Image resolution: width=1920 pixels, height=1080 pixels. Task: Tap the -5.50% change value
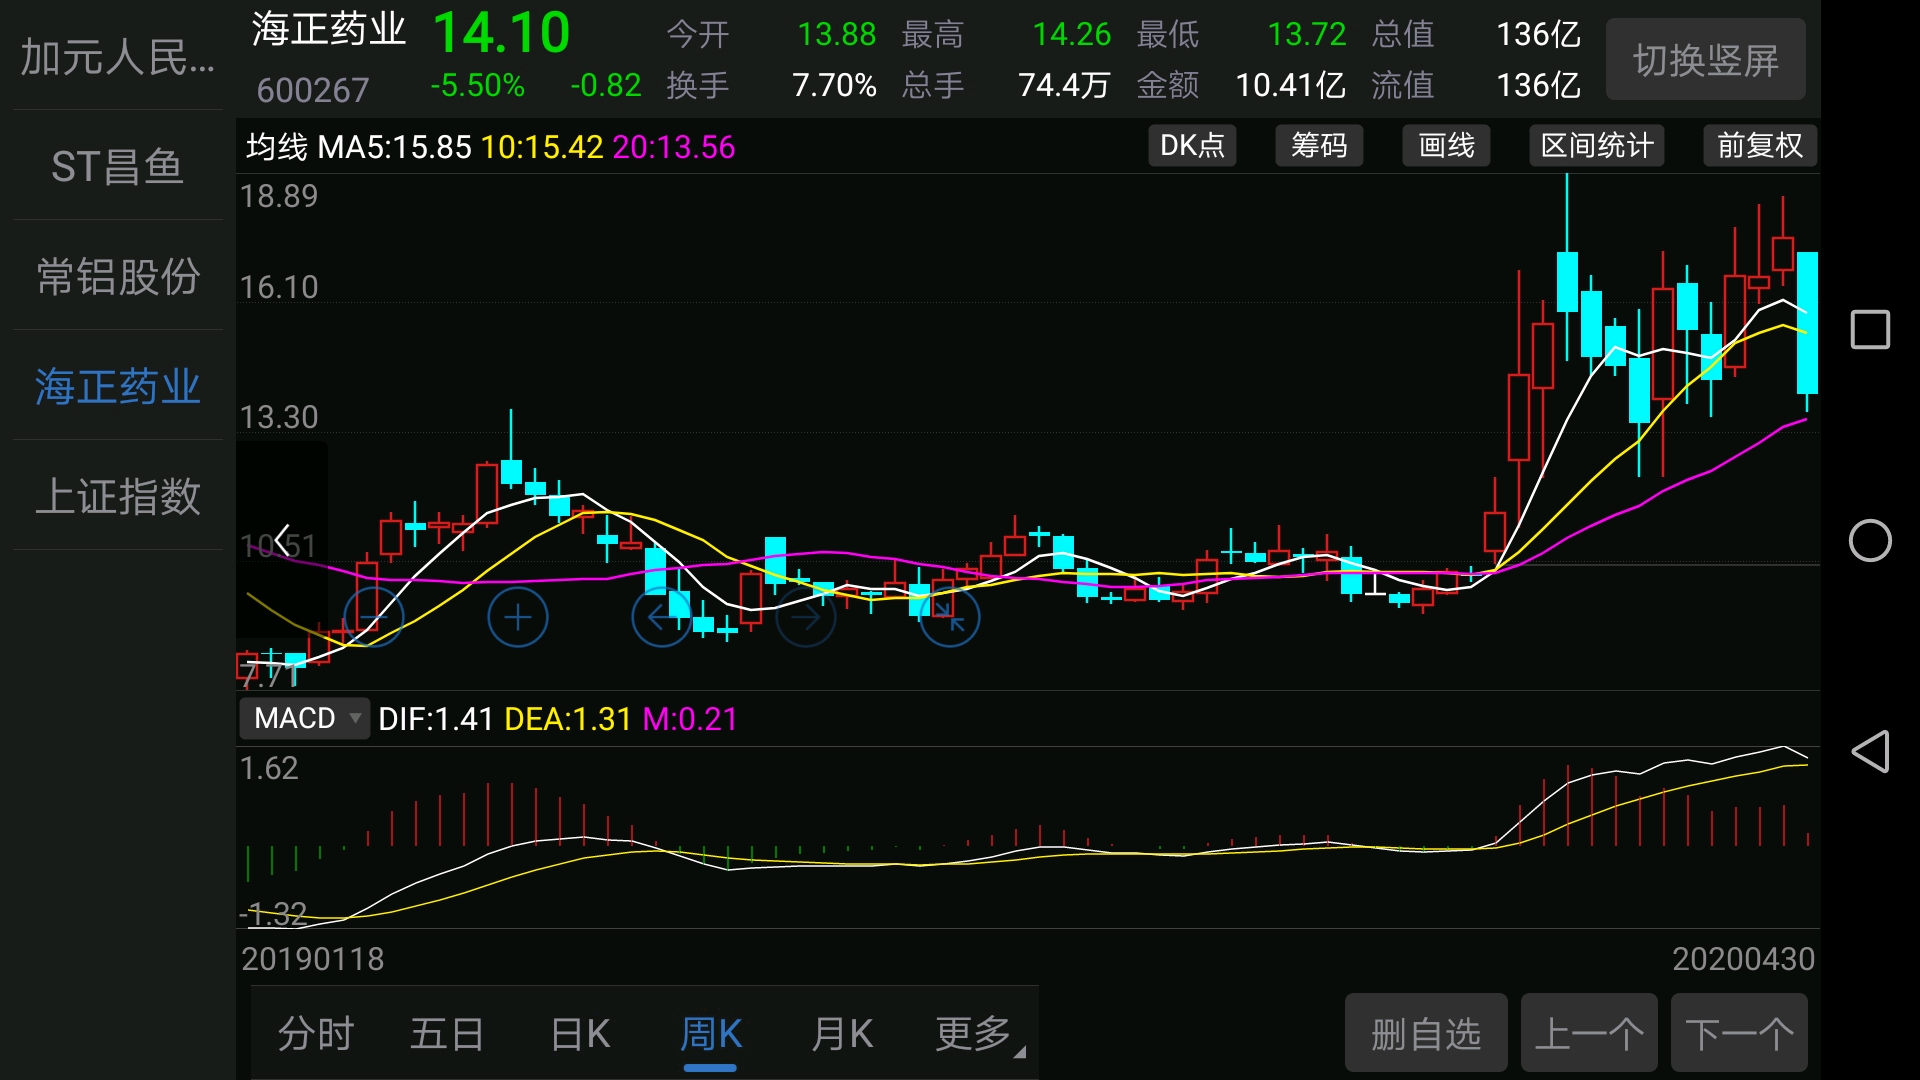pyautogui.click(x=477, y=85)
